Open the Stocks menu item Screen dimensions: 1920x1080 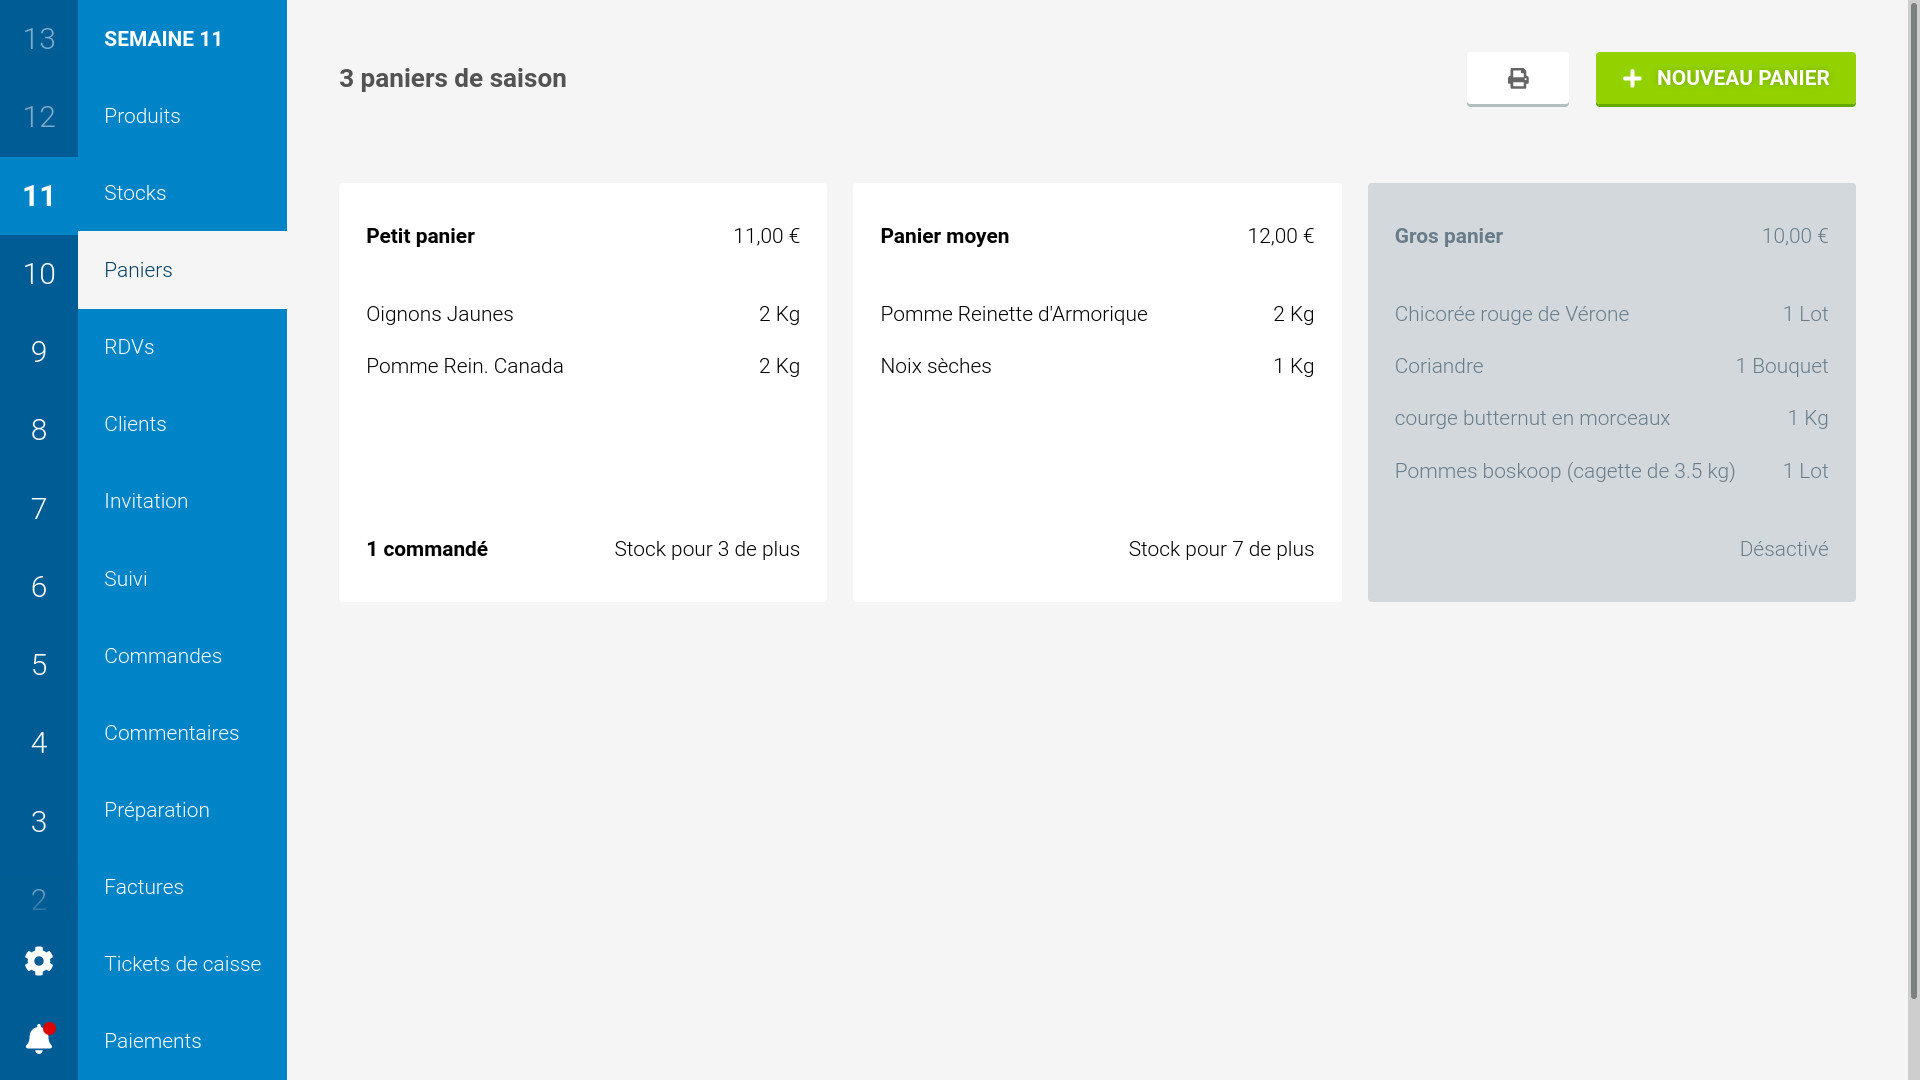point(135,193)
